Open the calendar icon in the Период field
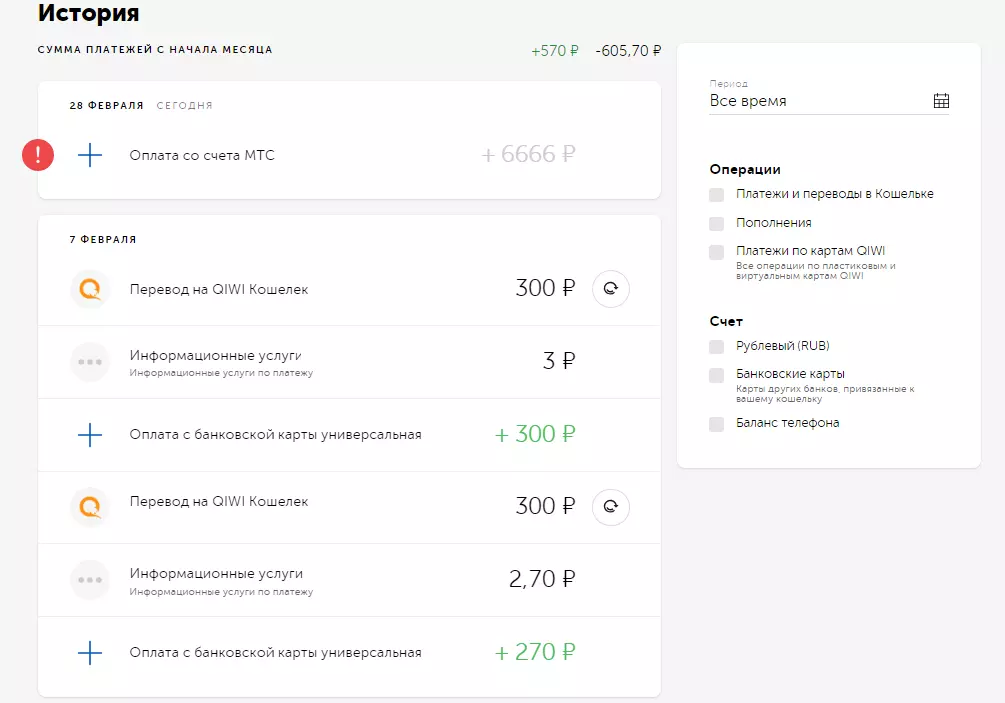1005x703 pixels. point(941,101)
